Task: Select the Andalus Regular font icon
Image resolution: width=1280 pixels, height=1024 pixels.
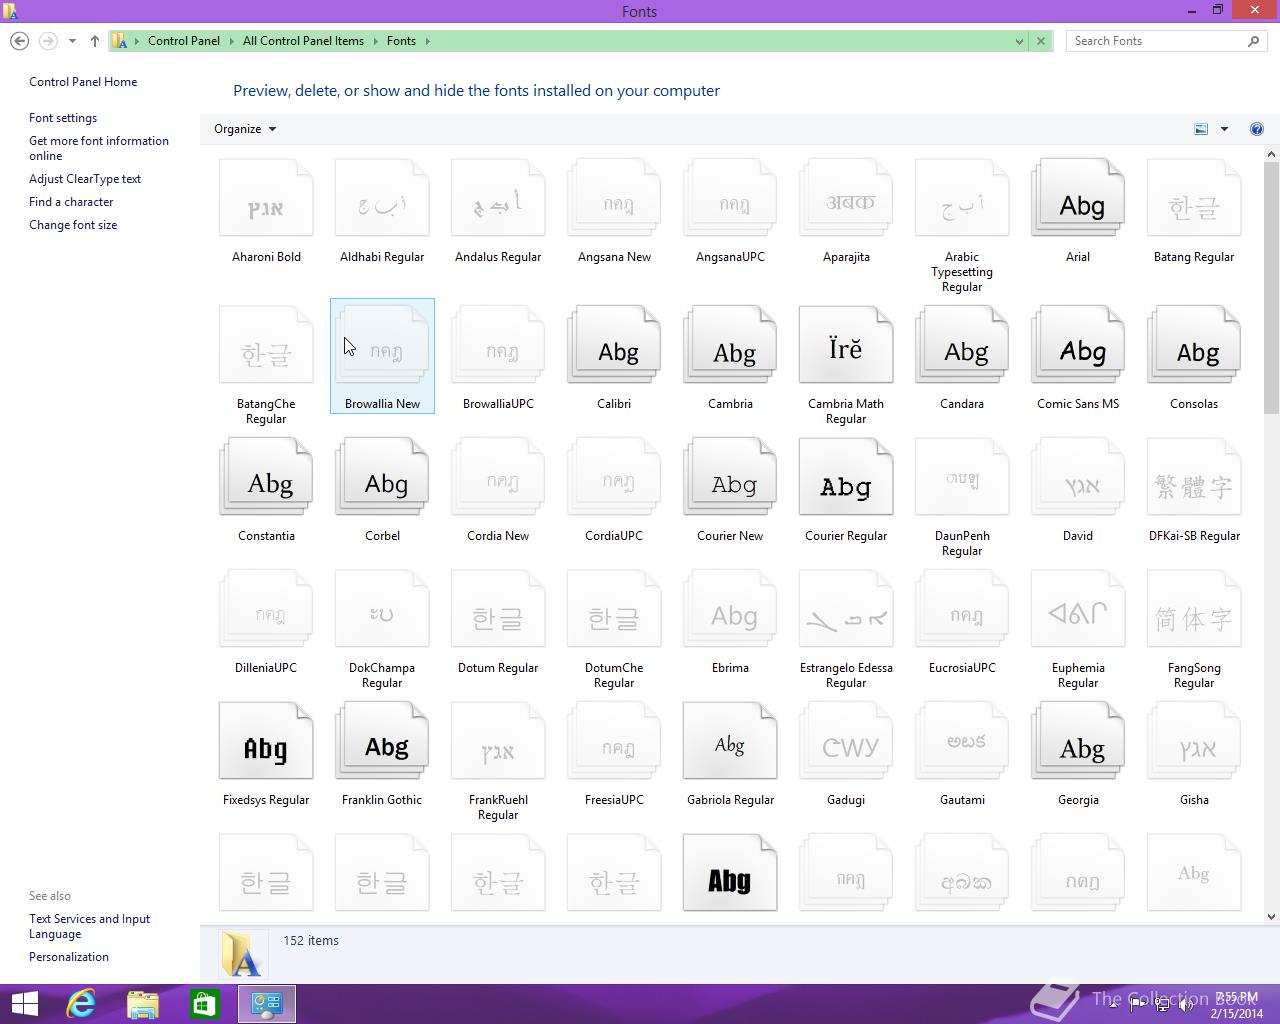Action: 498,199
